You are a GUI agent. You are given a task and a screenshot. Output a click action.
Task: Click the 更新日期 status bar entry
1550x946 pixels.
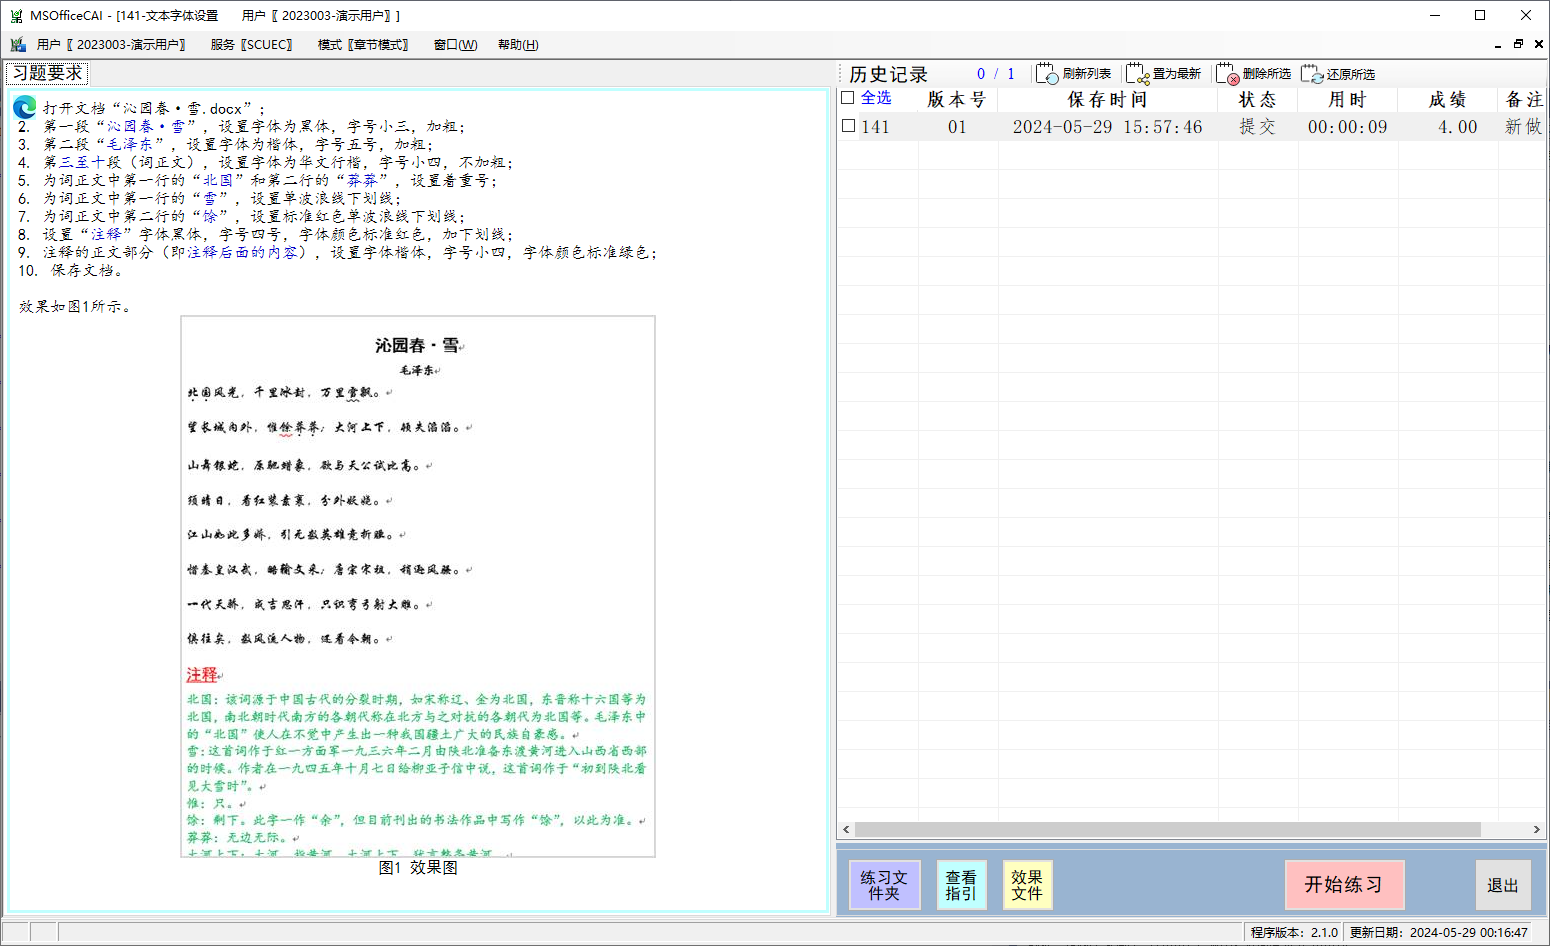coord(1438,932)
